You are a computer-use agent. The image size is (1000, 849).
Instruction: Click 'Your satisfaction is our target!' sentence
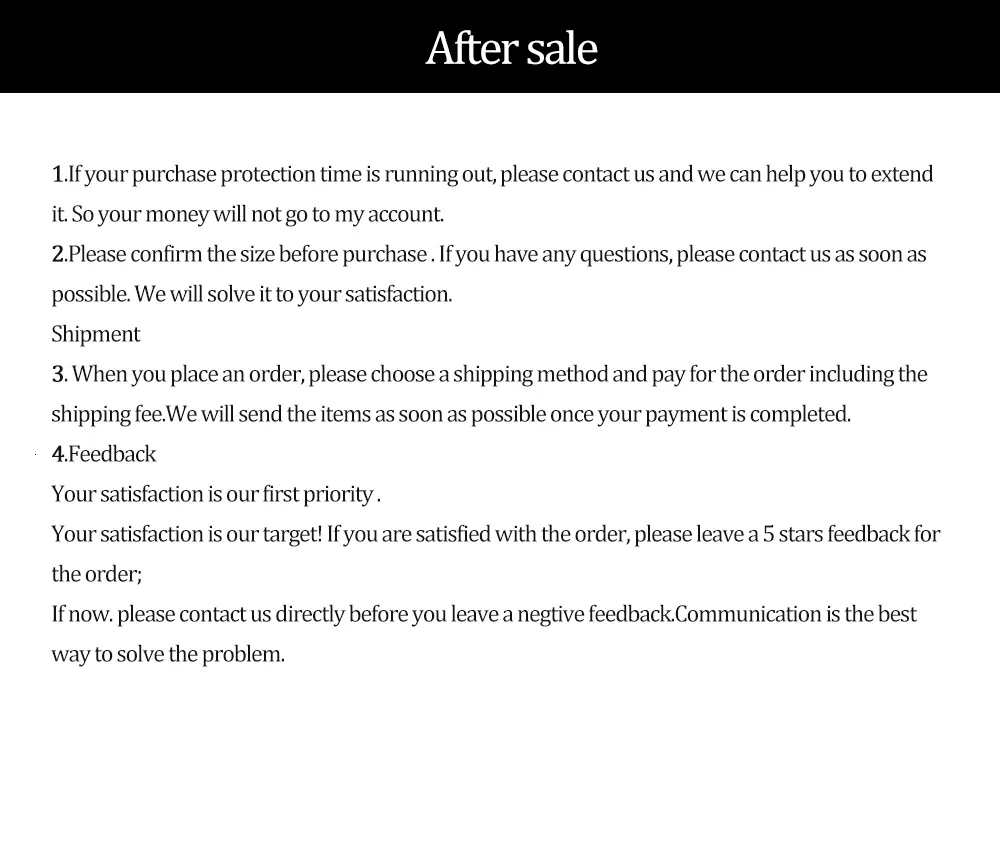[x=187, y=535]
